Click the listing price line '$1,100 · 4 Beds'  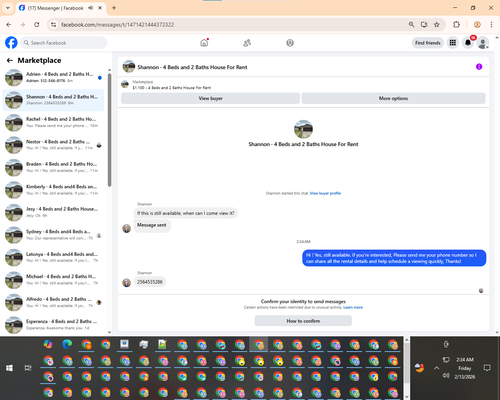(172, 88)
